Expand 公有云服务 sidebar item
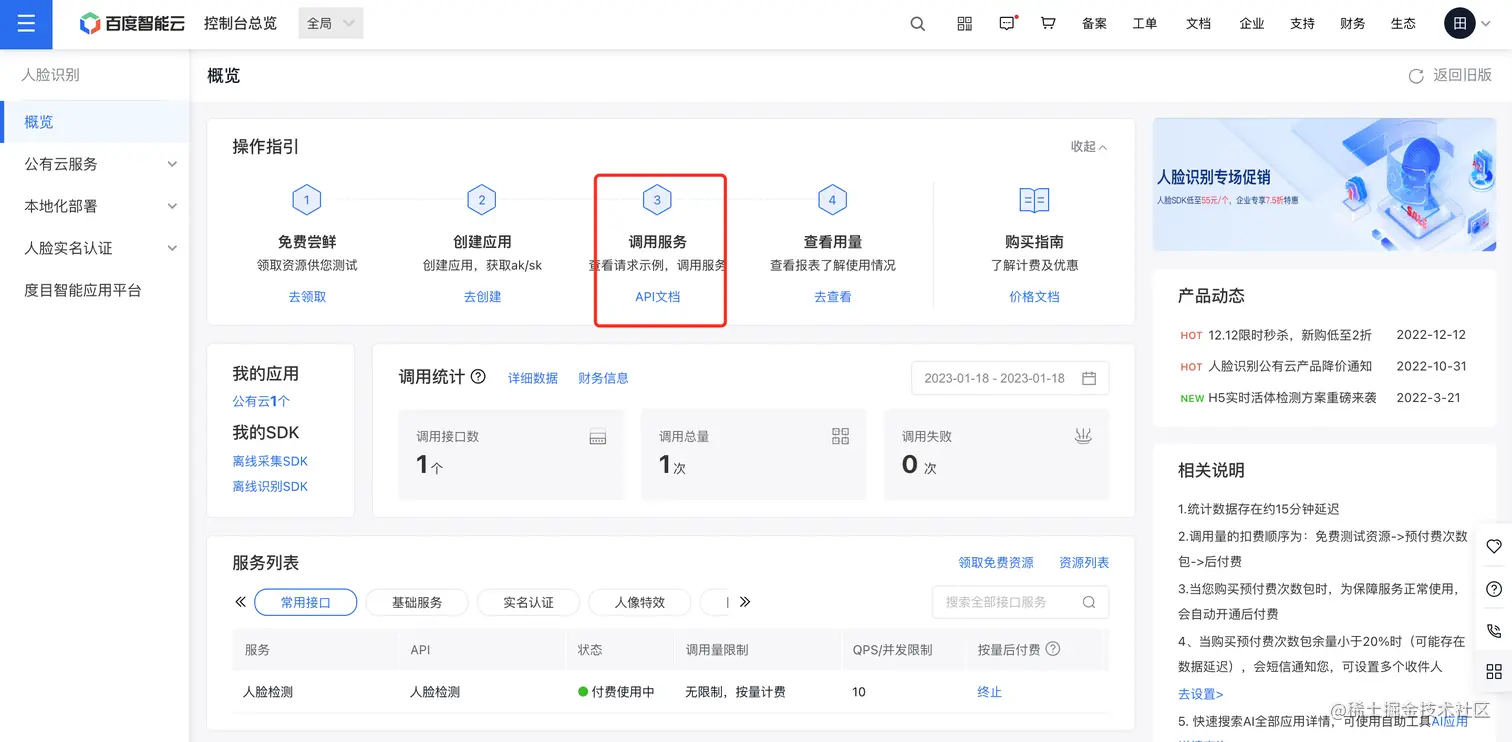The image size is (1512, 742). [94, 164]
